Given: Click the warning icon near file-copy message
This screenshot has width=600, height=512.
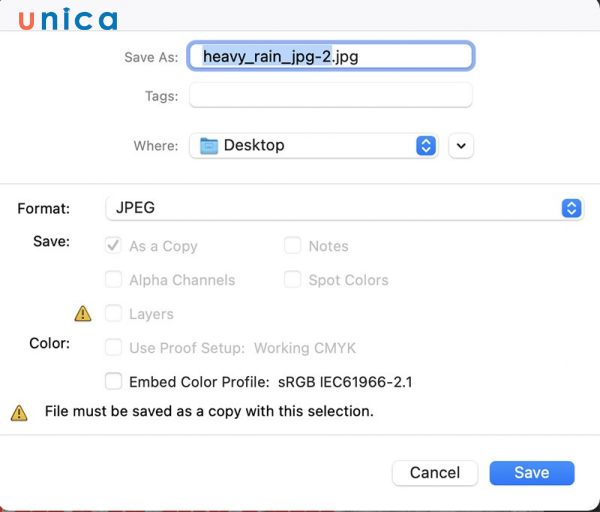Looking at the screenshot, I should (19, 412).
